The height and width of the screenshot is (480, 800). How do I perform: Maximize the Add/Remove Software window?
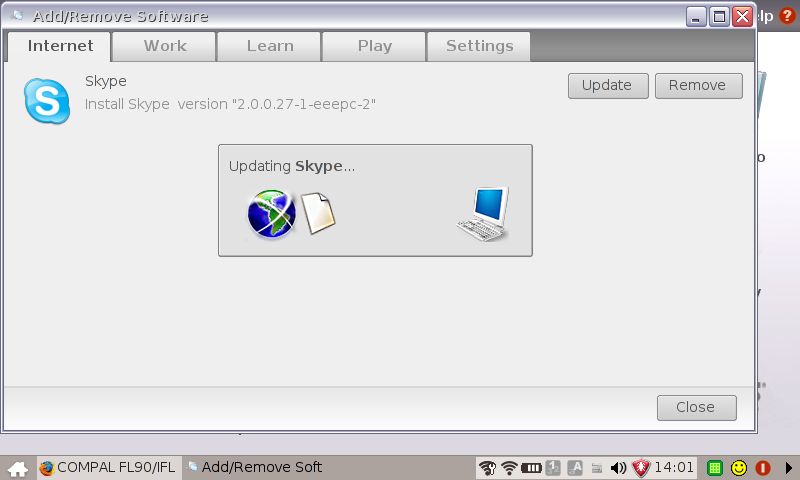(x=719, y=17)
